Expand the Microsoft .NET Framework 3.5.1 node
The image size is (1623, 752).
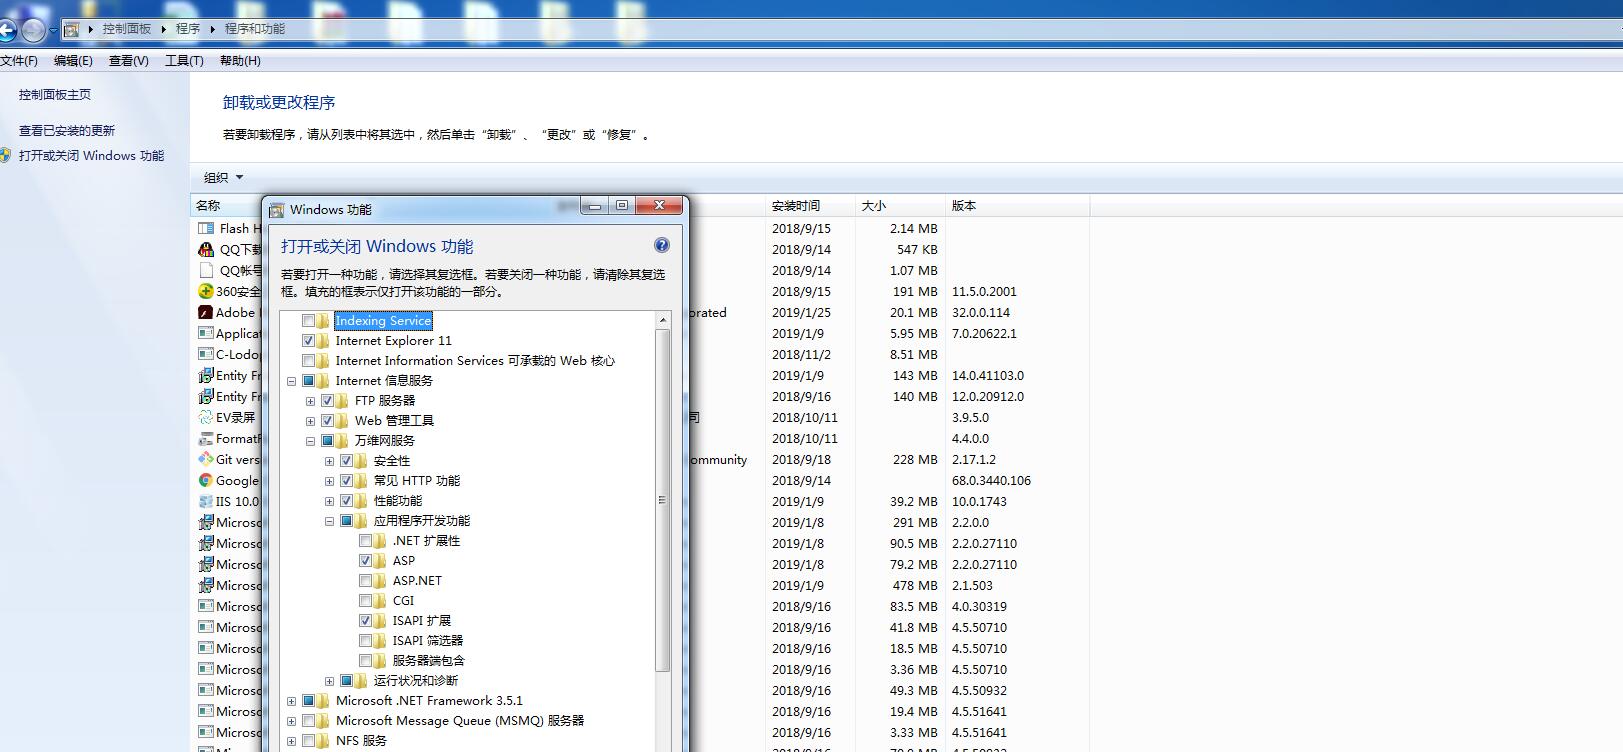[291, 701]
